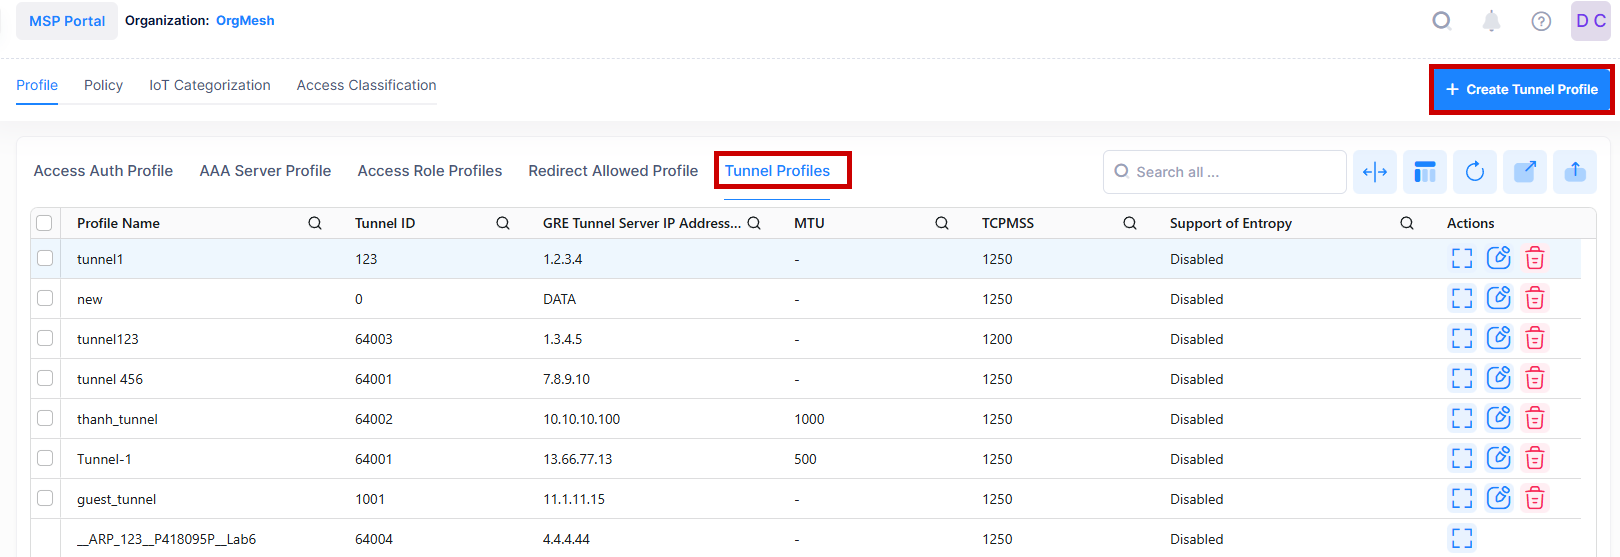Edit the tunnel1 profile

[1498, 258]
